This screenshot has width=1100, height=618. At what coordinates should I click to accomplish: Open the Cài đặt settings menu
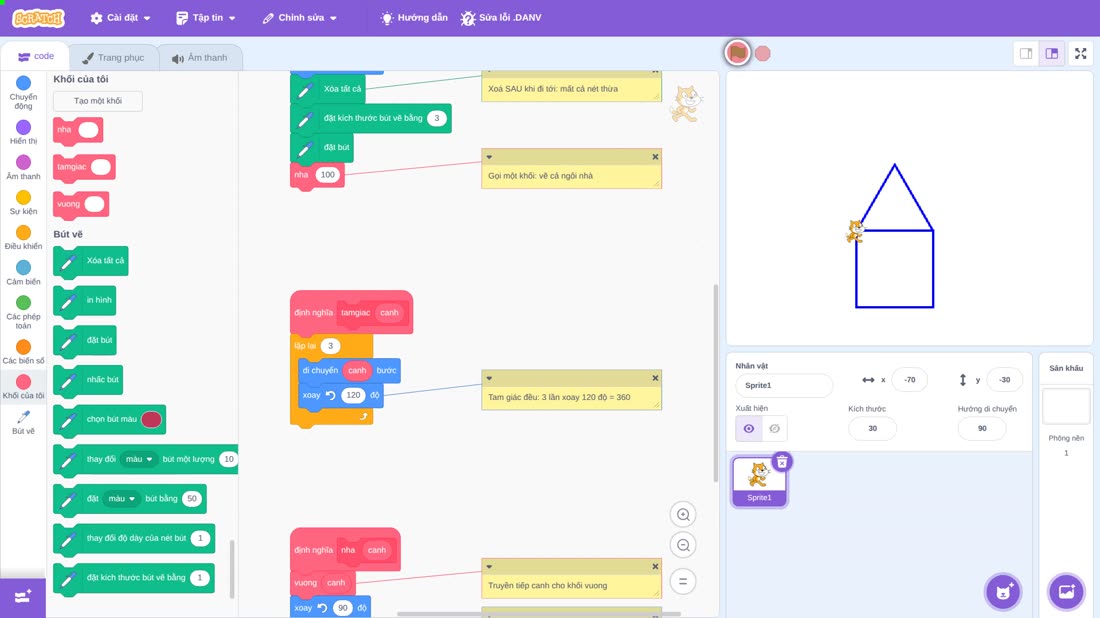pyautogui.click(x=120, y=18)
